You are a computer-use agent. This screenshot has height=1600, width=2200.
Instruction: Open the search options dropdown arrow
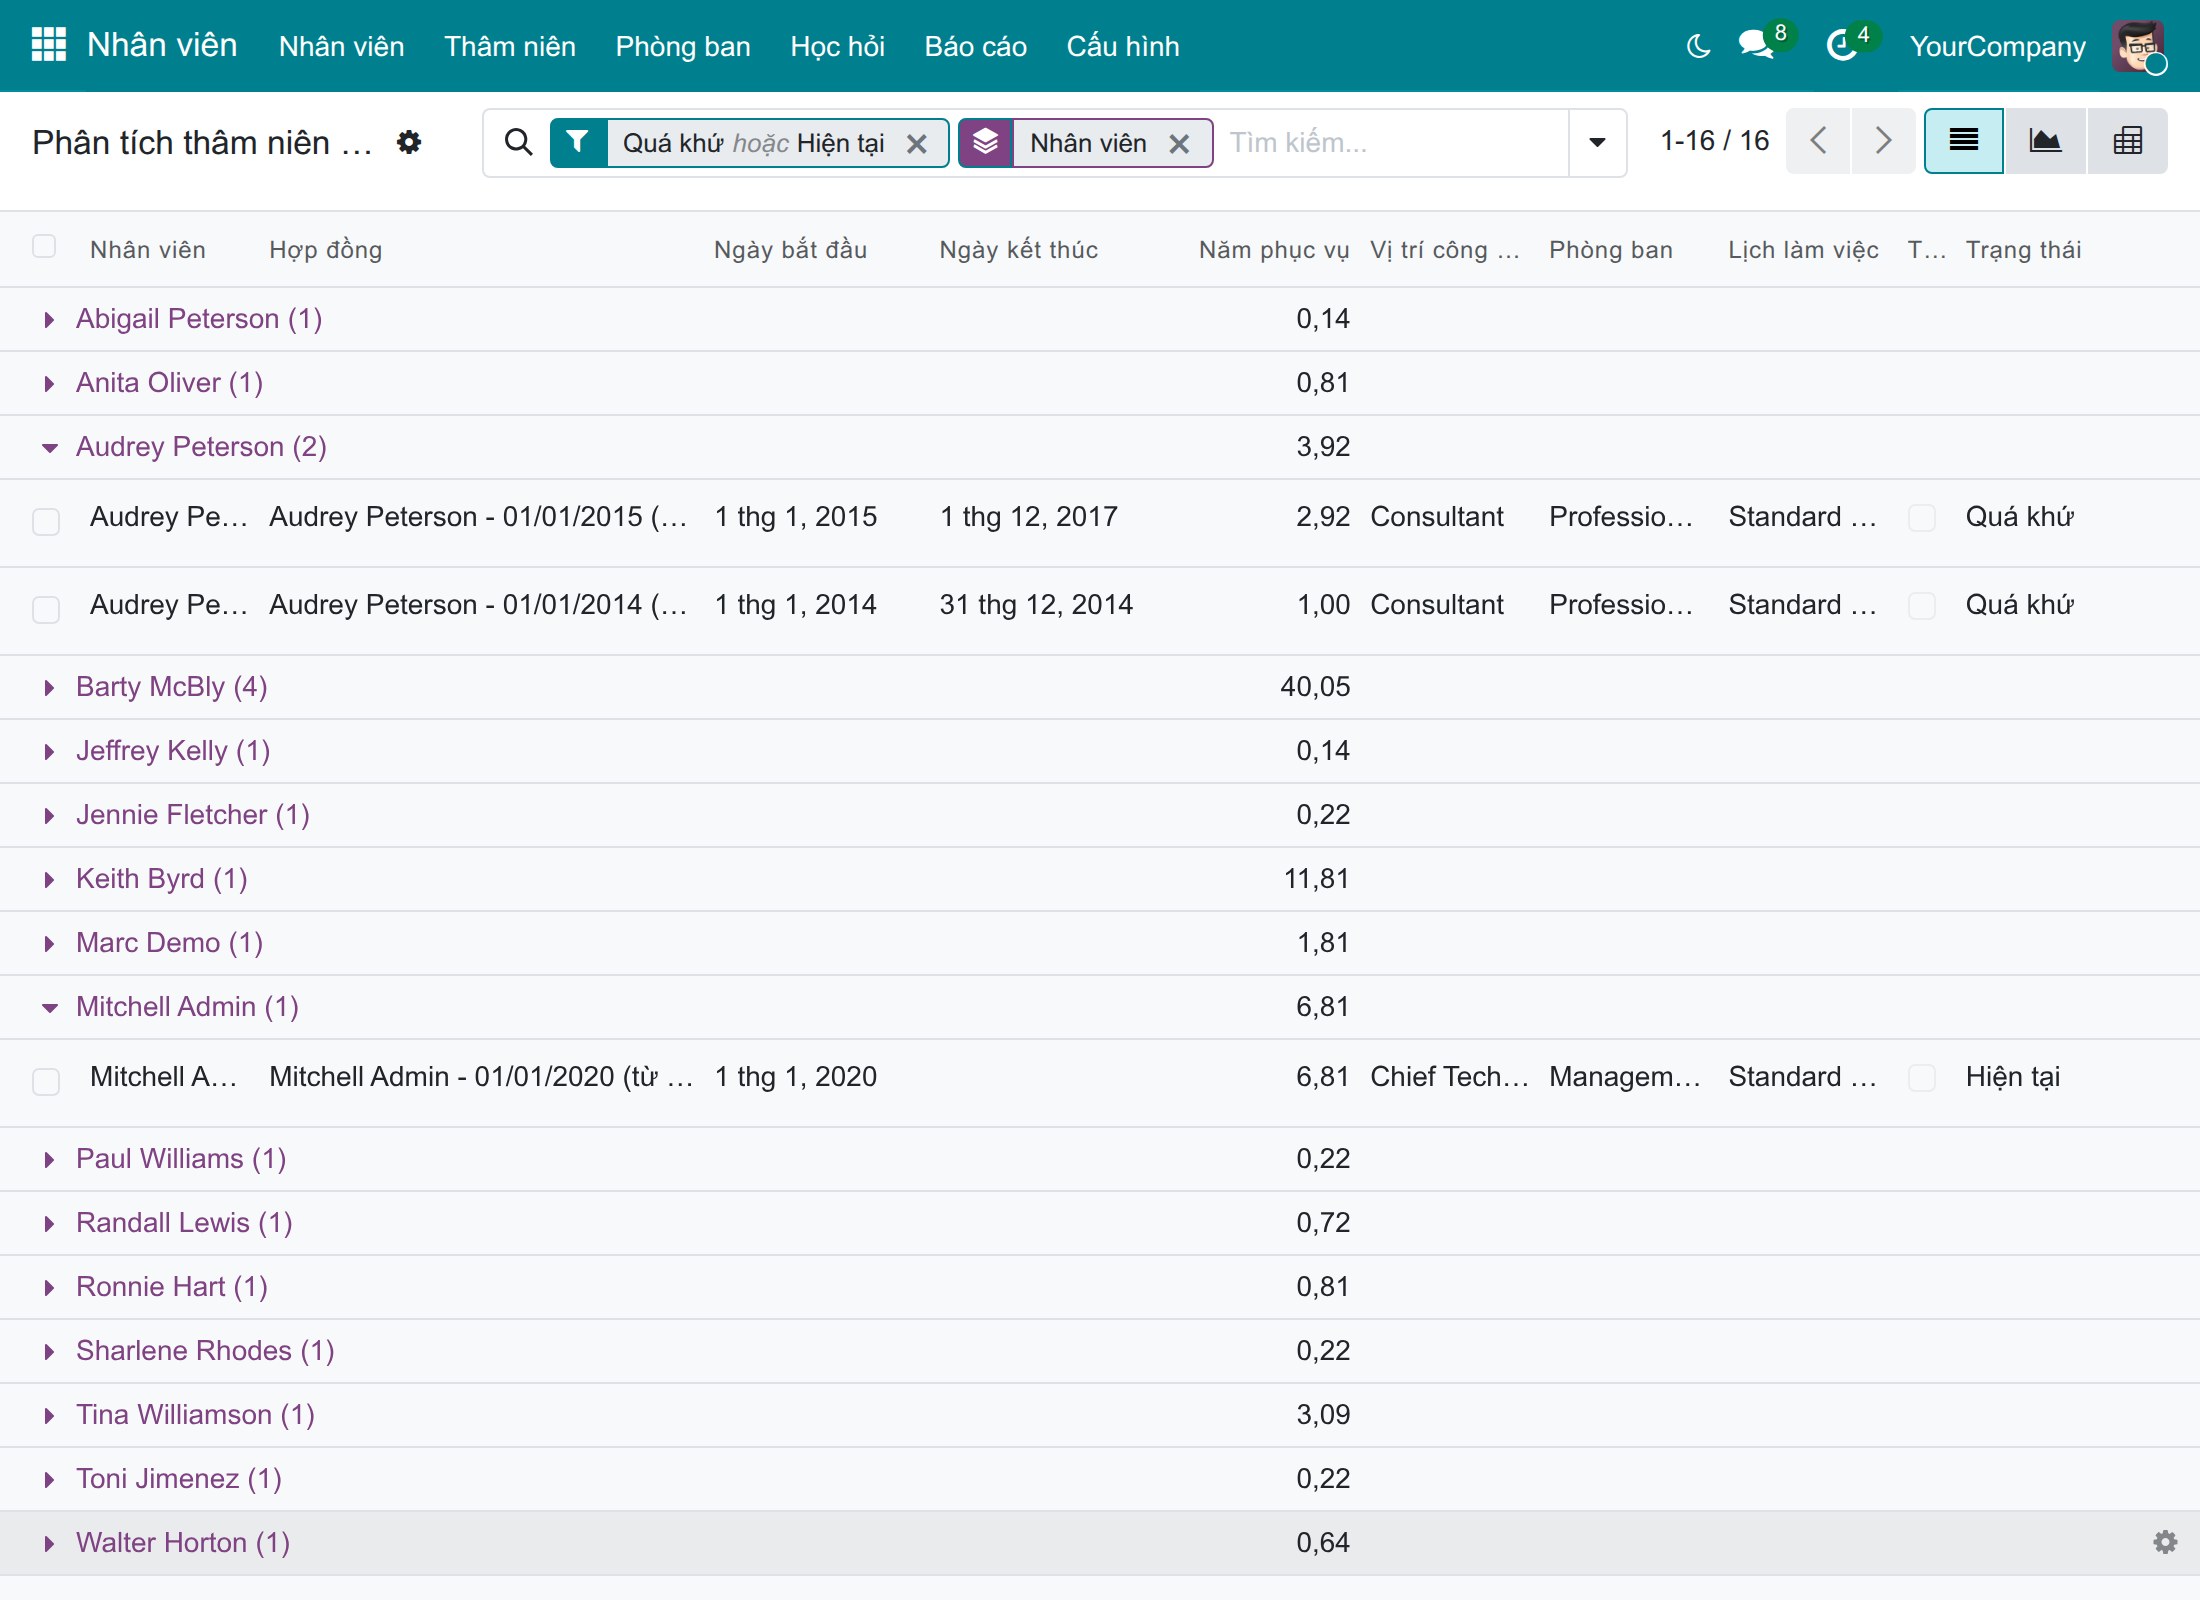point(1597,142)
